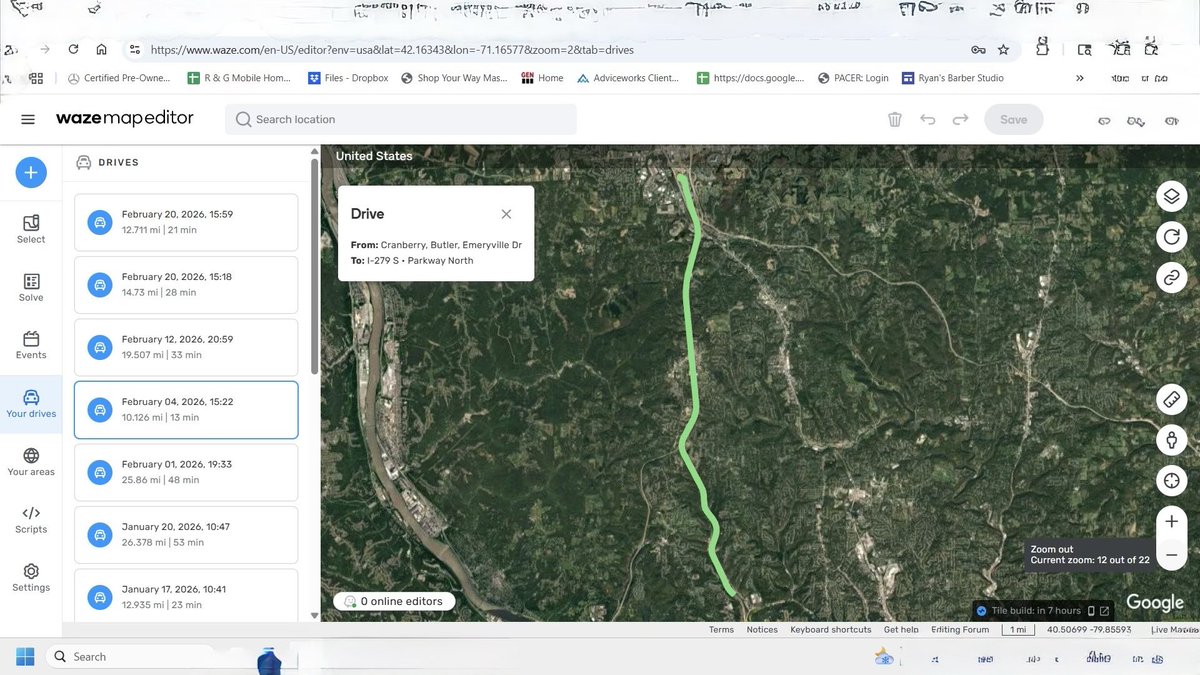The width and height of the screenshot is (1200, 675).
Task: Open the Settings tab
Action: [x=31, y=577]
